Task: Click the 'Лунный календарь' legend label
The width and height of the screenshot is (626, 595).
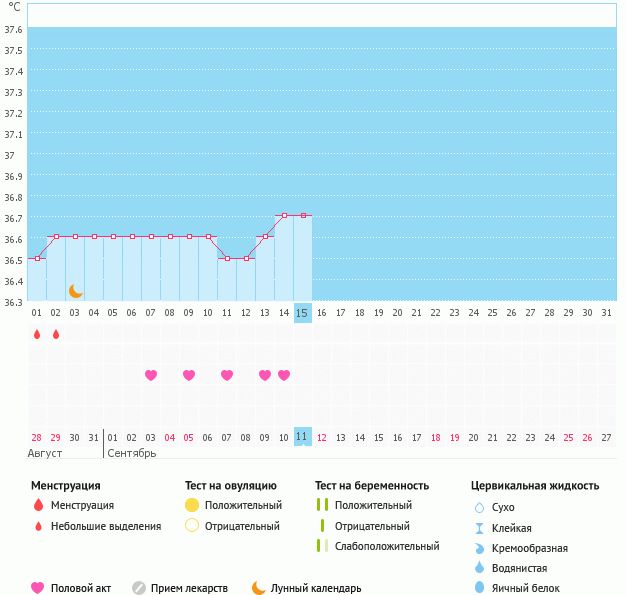Action: pos(316,588)
